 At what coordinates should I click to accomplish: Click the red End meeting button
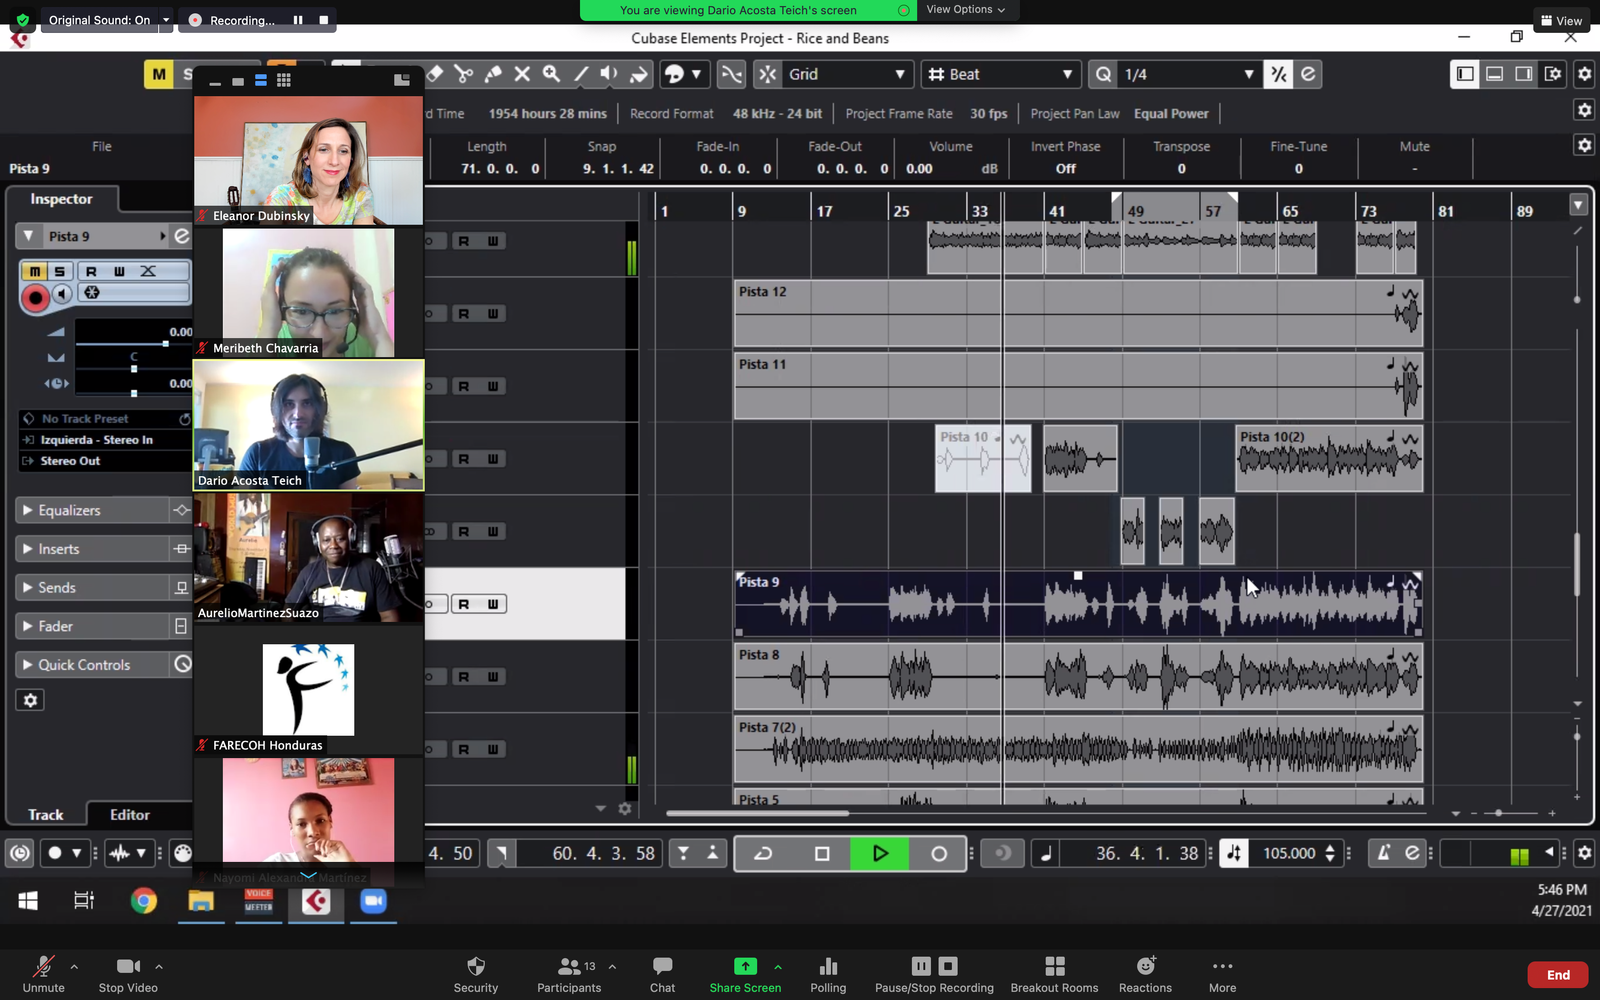(1557, 975)
